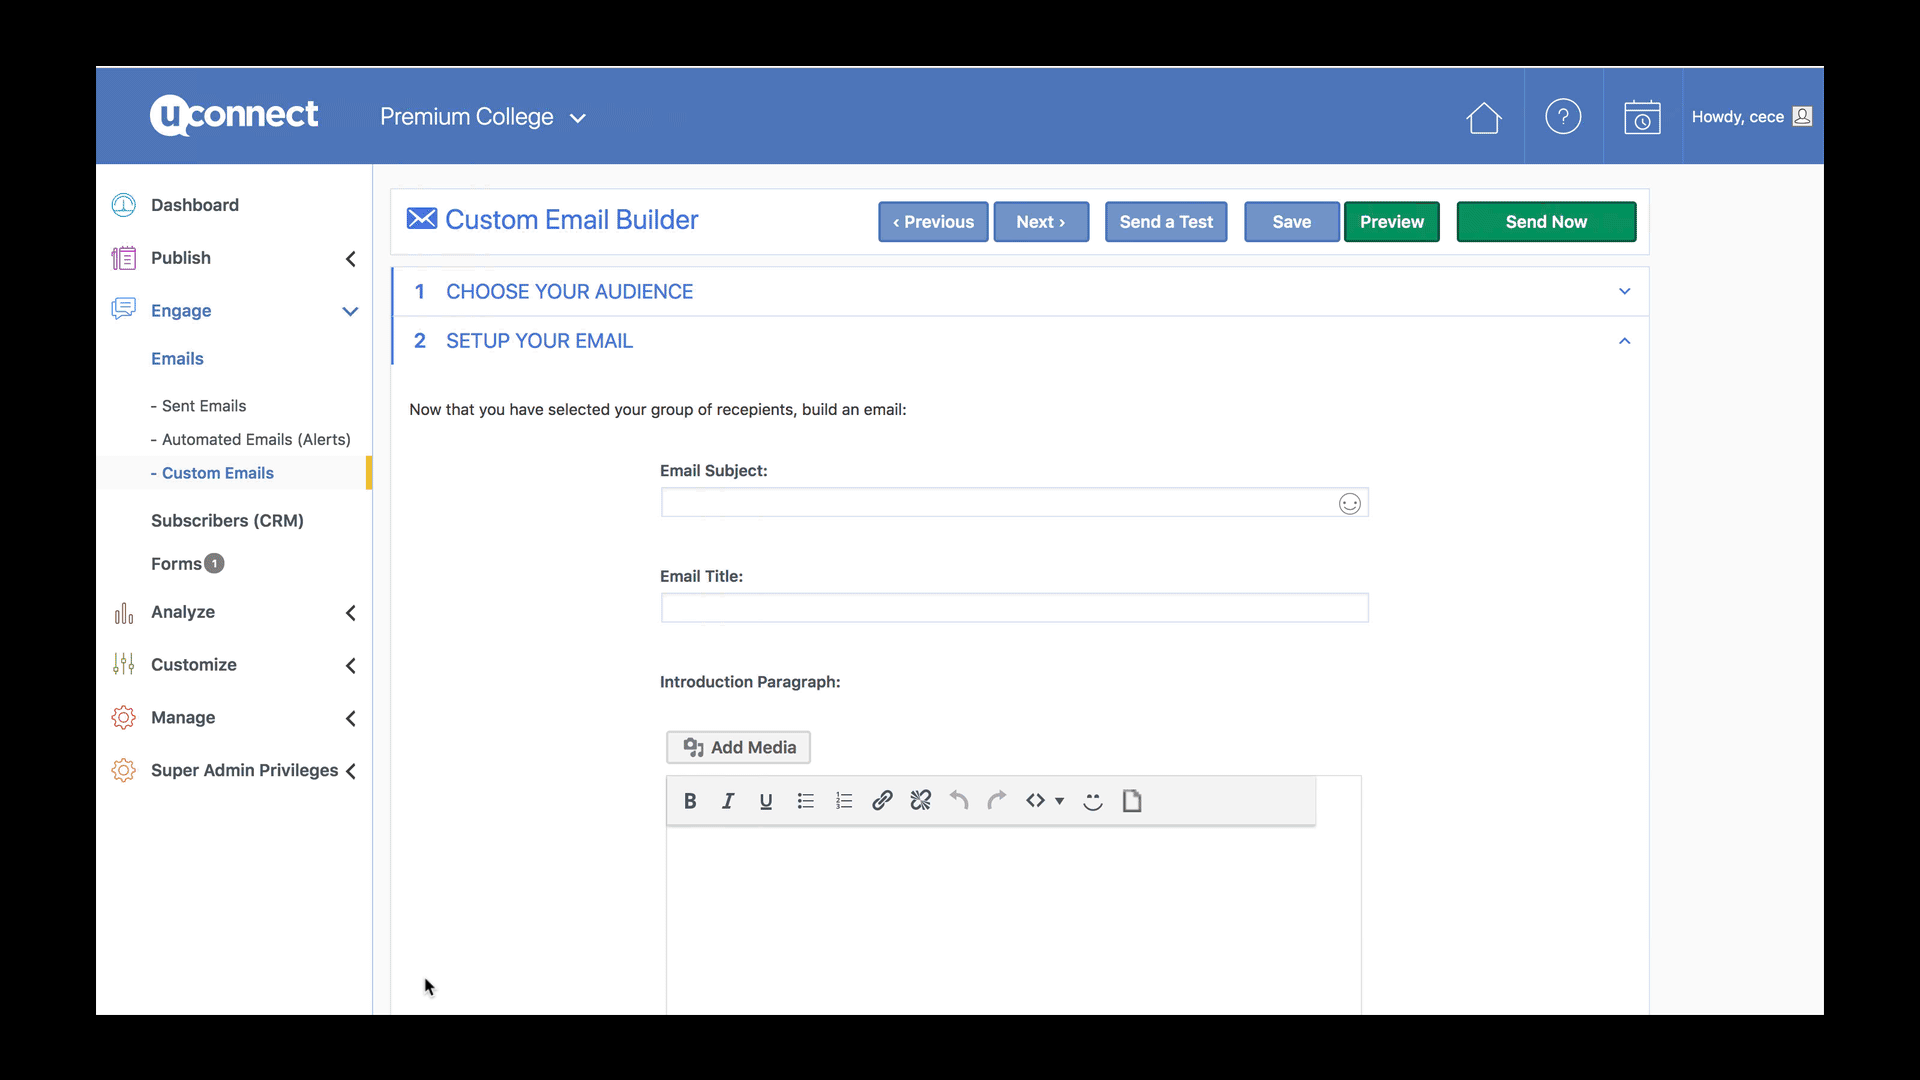Screen dimensions: 1920x1080
Task: Go to home via house icon
Action: pyautogui.click(x=1484, y=118)
